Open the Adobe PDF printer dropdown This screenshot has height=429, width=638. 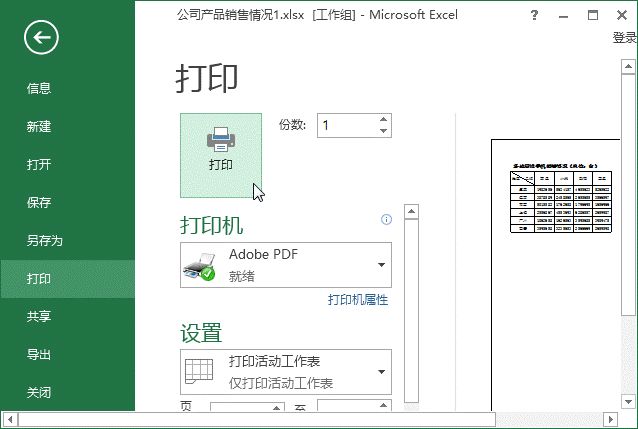tap(286, 265)
